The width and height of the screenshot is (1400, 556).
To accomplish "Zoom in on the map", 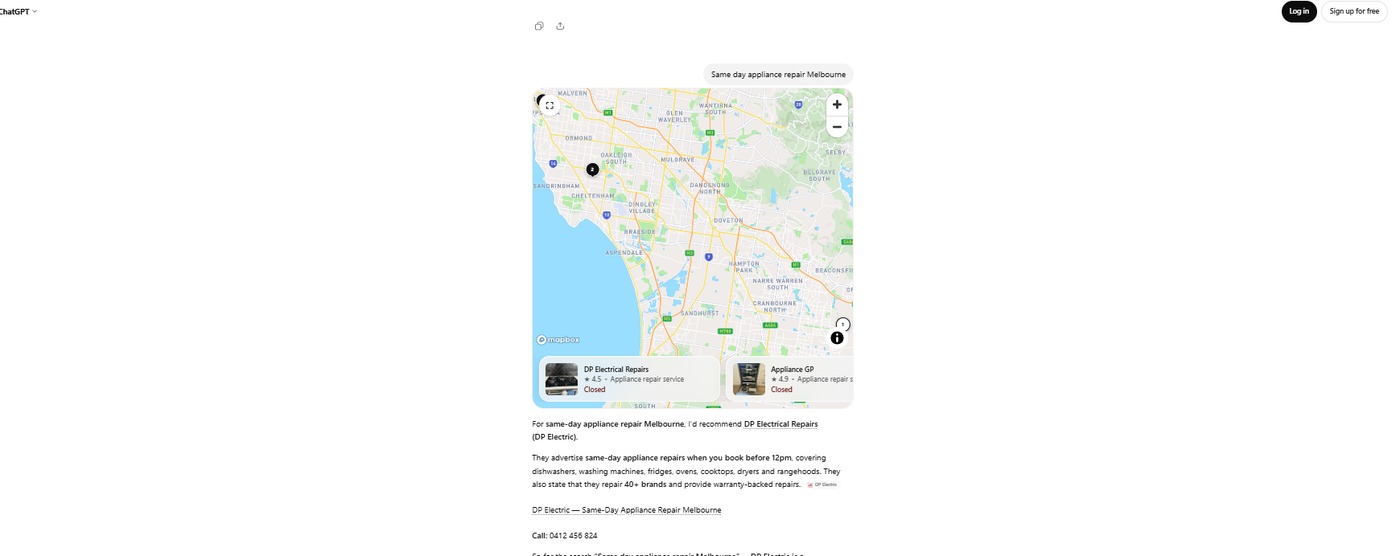I will point(837,104).
